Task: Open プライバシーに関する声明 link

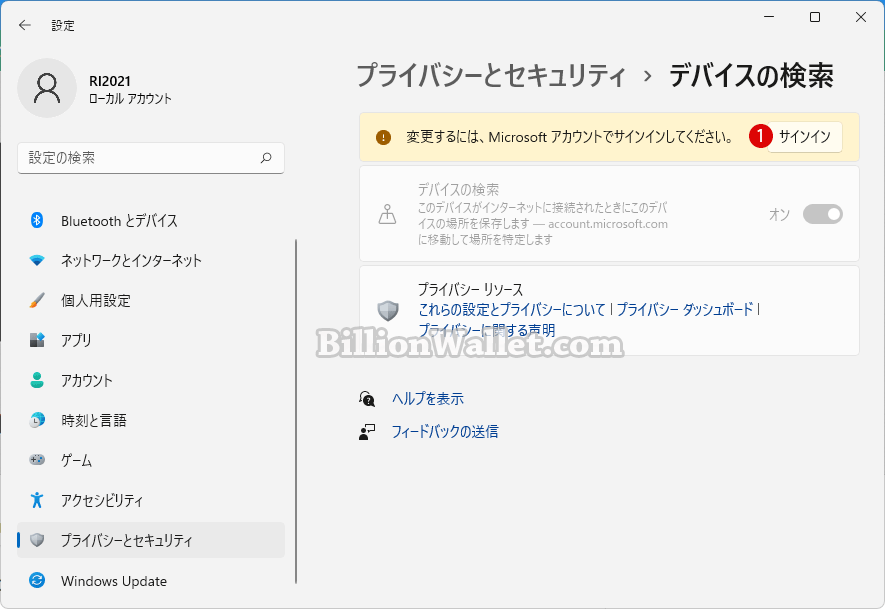Action: pos(487,330)
